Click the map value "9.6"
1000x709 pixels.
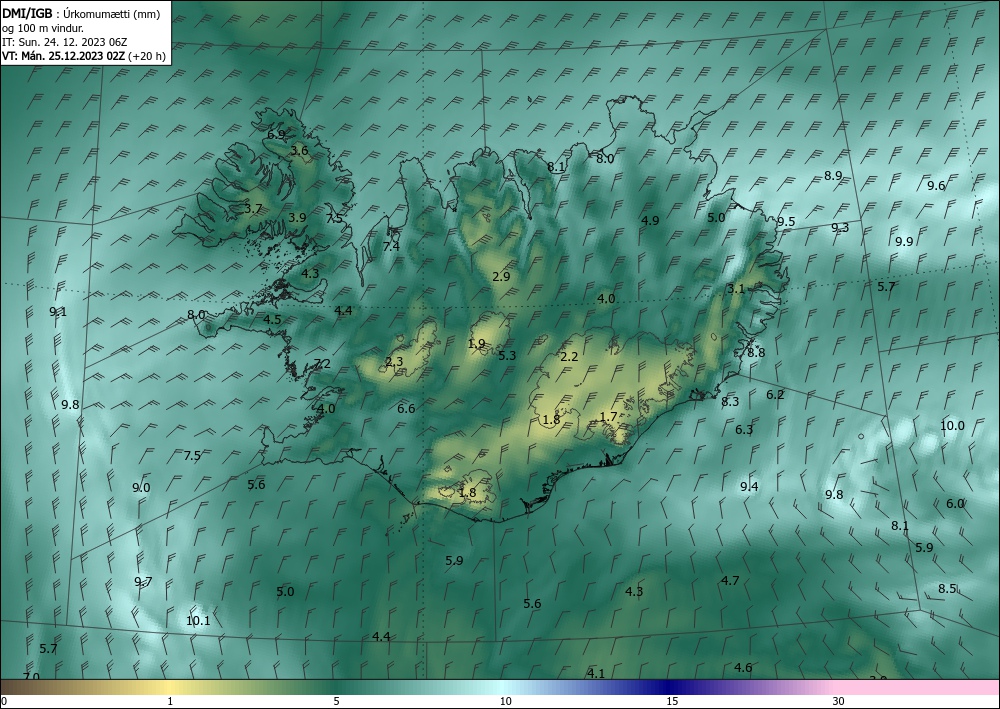coord(936,186)
